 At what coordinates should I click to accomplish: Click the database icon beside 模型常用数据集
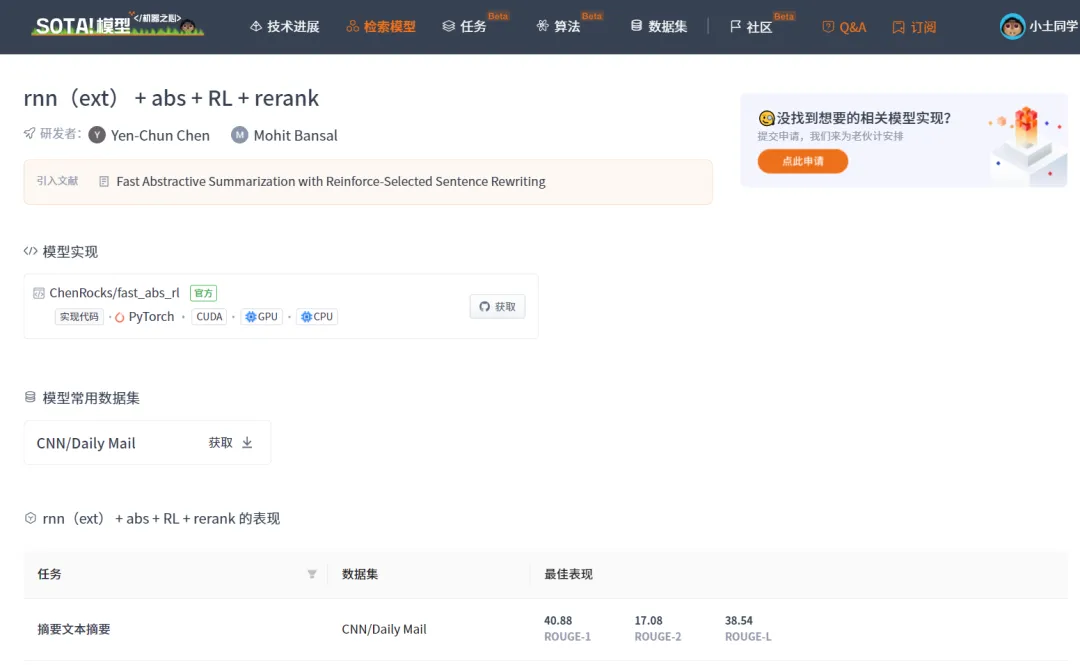pyautogui.click(x=30, y=397)
